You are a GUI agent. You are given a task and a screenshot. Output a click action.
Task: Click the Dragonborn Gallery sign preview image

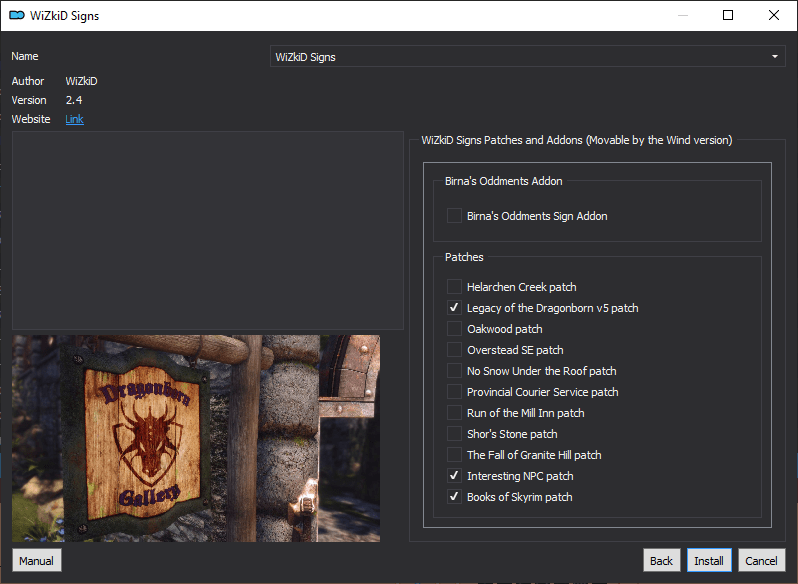coord(196,438)
